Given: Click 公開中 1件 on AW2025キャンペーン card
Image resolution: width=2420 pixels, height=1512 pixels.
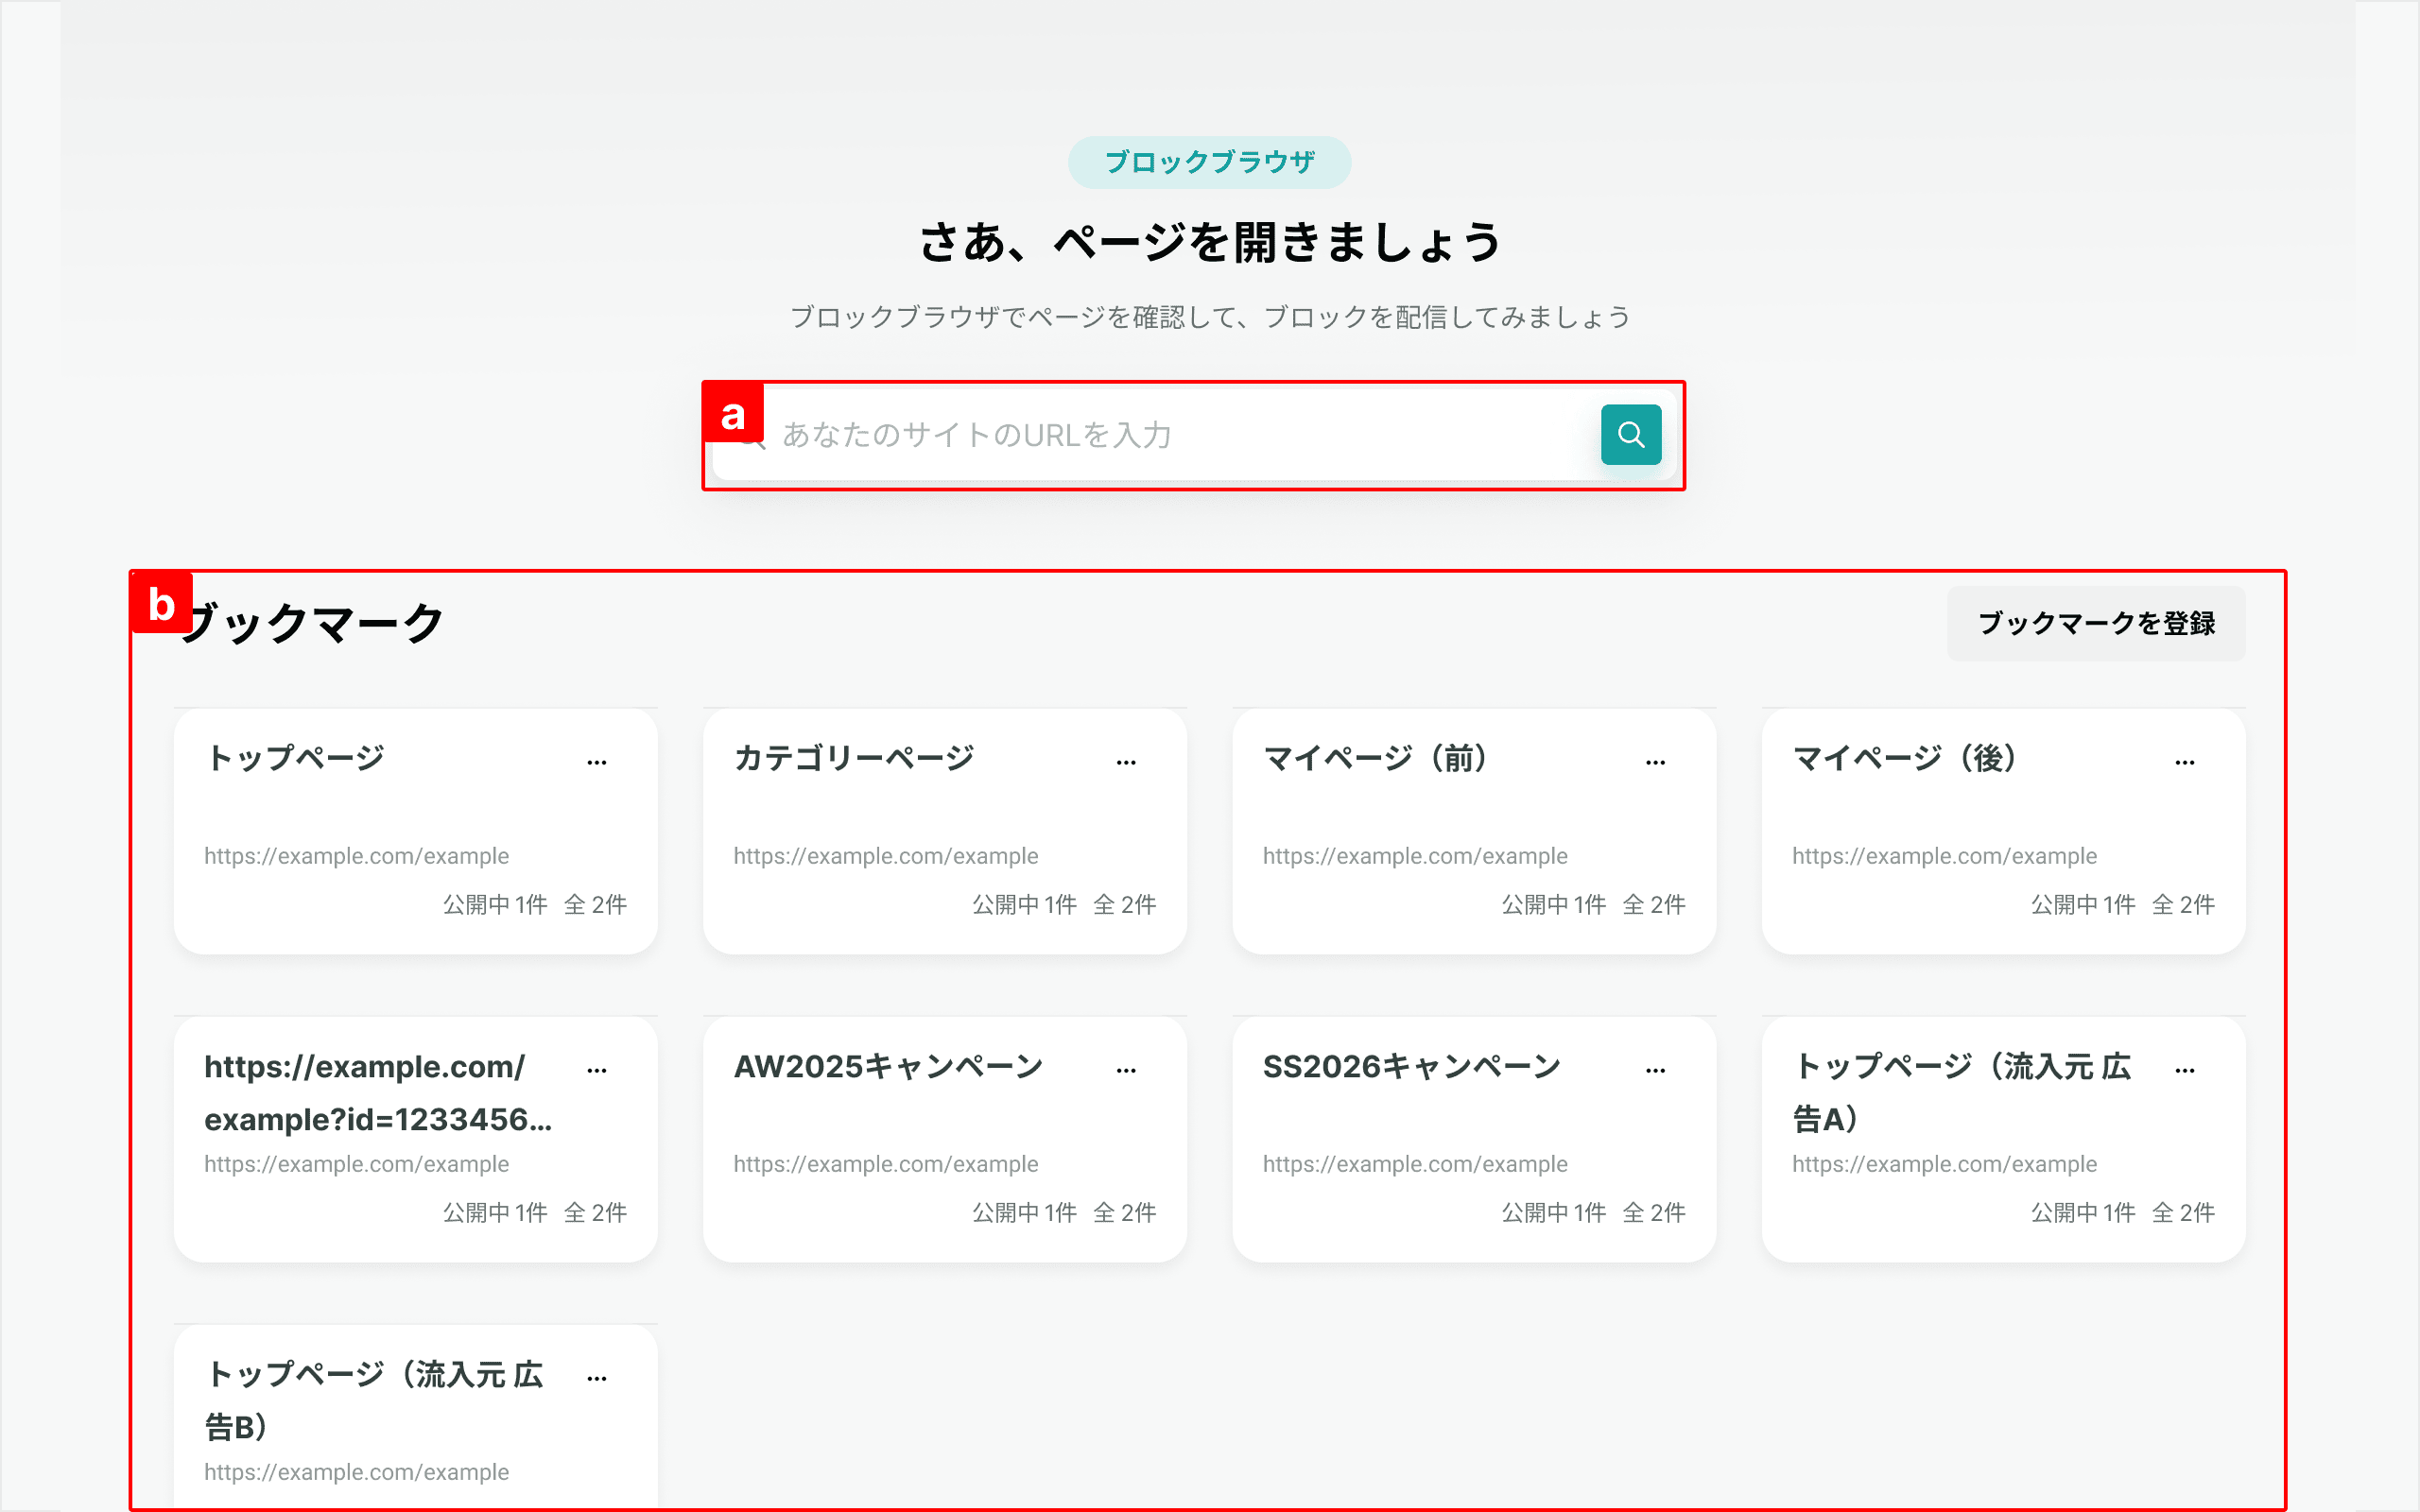Looking at the screenshot, I should click(x=1025, y=1213).
